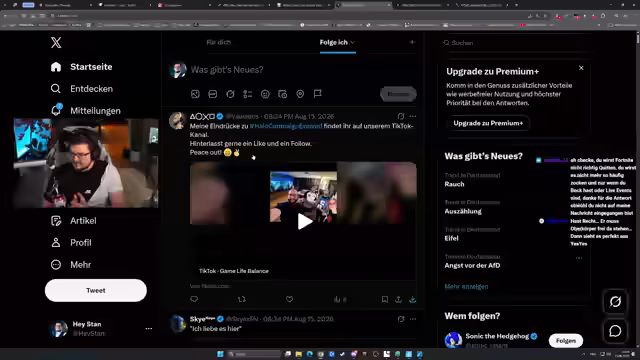Open the Startseite home page
The height and width of the screenshot is (360, 640).
click(82, 67)
